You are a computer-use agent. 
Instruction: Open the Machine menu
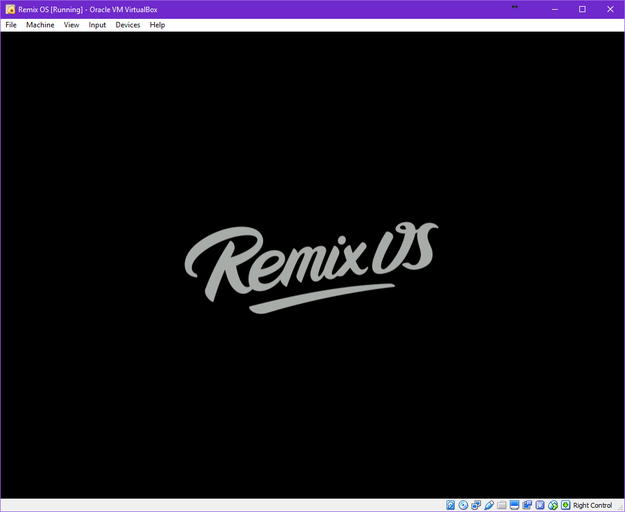tap(40, 25)
